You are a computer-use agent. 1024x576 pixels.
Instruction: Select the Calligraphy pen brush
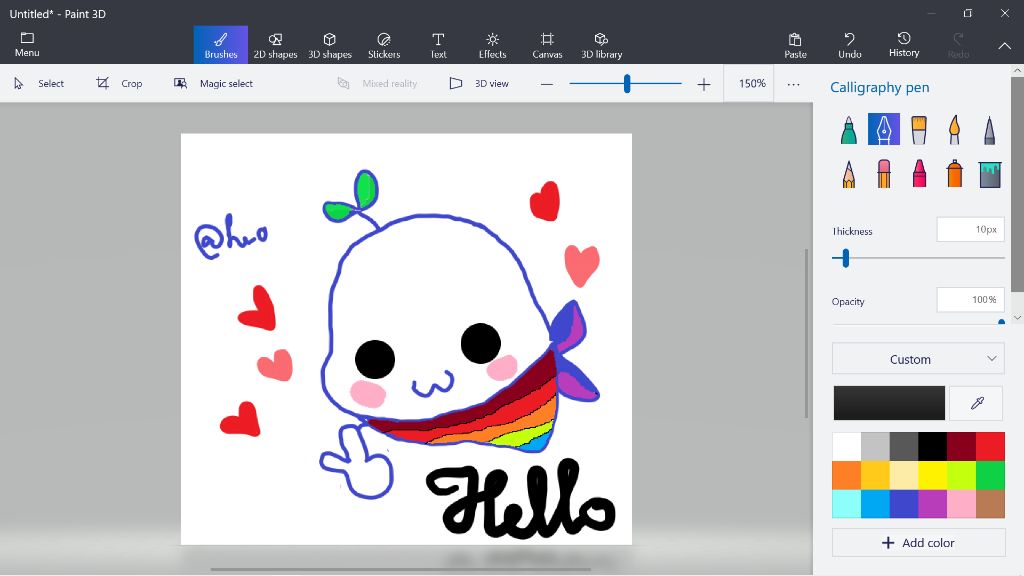point(884,129)
